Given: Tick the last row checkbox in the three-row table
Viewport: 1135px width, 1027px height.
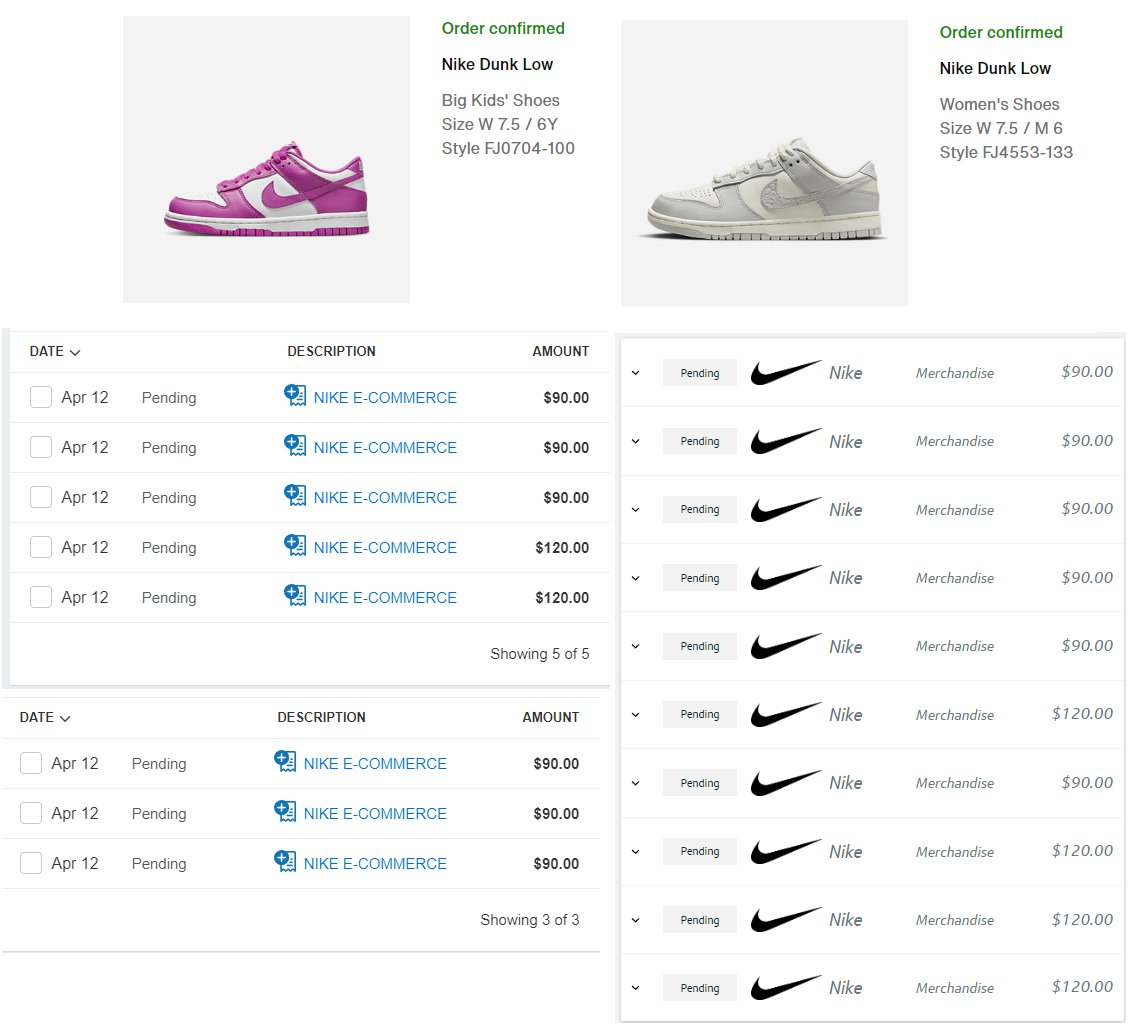Looking at the screenshot, I should (x=30, y=863).
